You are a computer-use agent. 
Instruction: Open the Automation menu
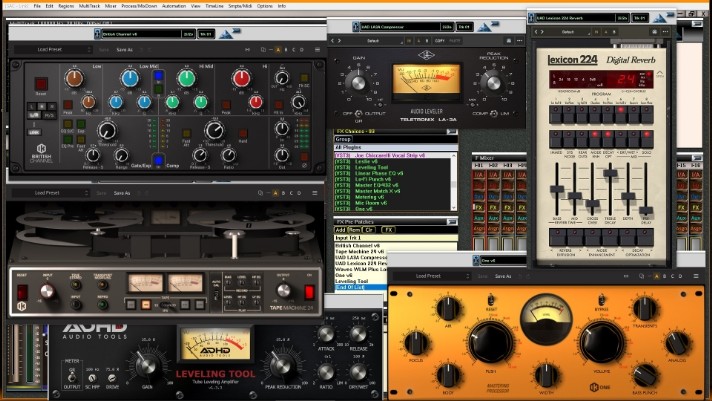174,6
